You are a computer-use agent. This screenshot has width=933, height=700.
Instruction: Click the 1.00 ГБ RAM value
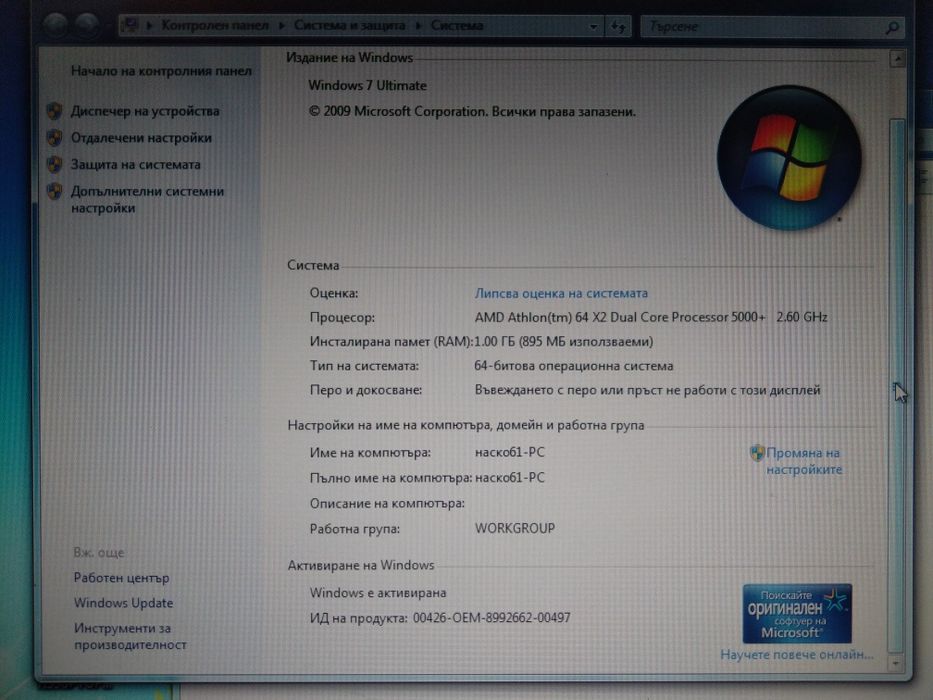563,342
